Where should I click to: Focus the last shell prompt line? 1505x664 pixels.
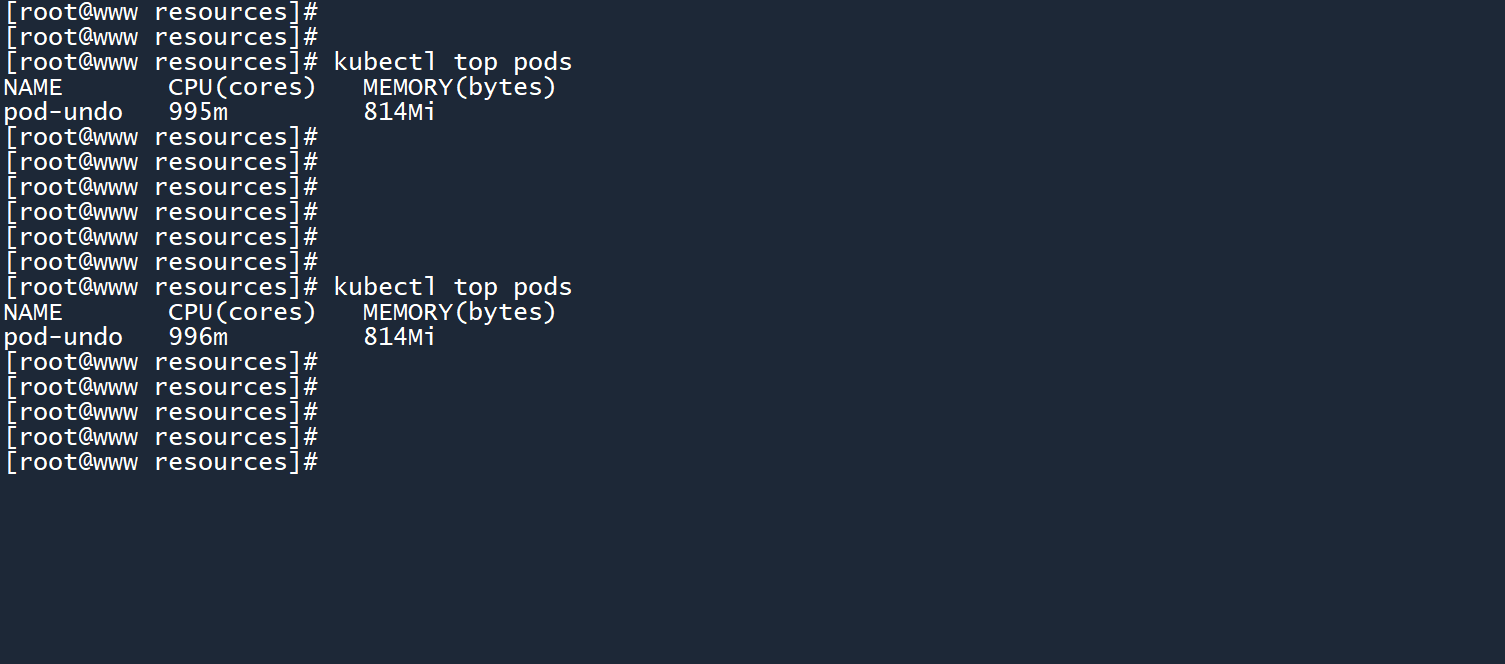(161, 462)
